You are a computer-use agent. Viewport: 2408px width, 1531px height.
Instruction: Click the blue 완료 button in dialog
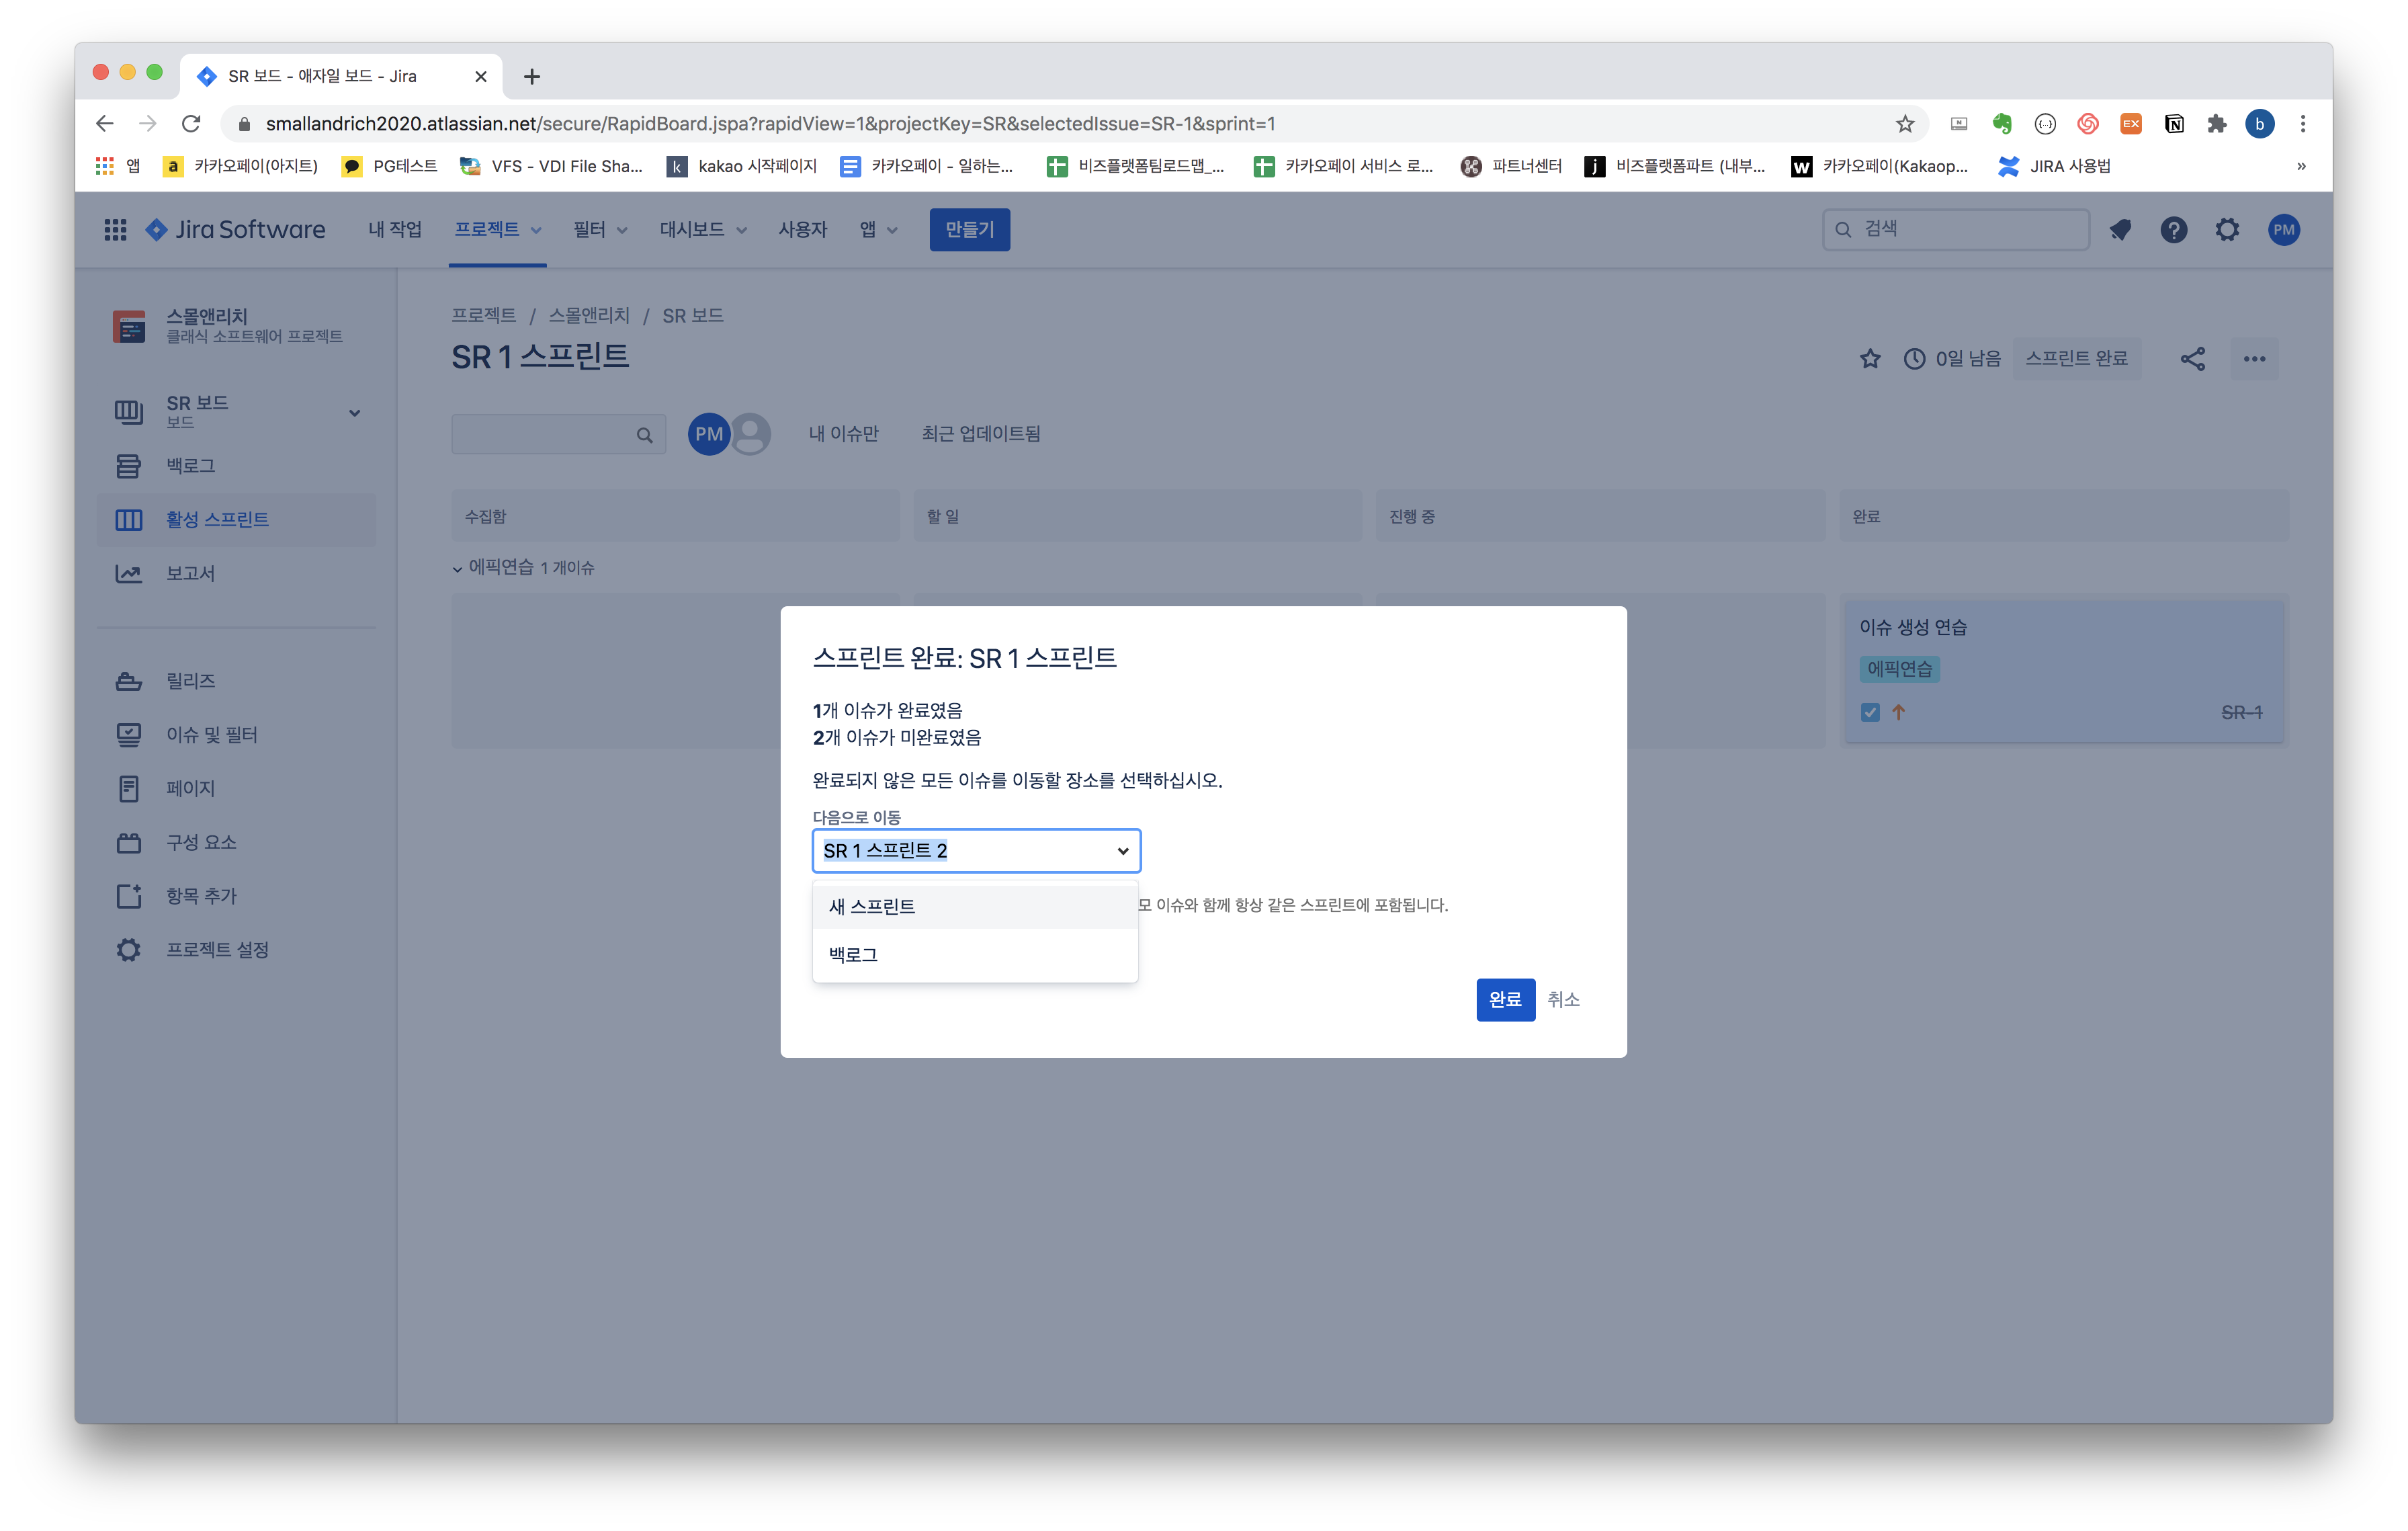point(1504,999)
